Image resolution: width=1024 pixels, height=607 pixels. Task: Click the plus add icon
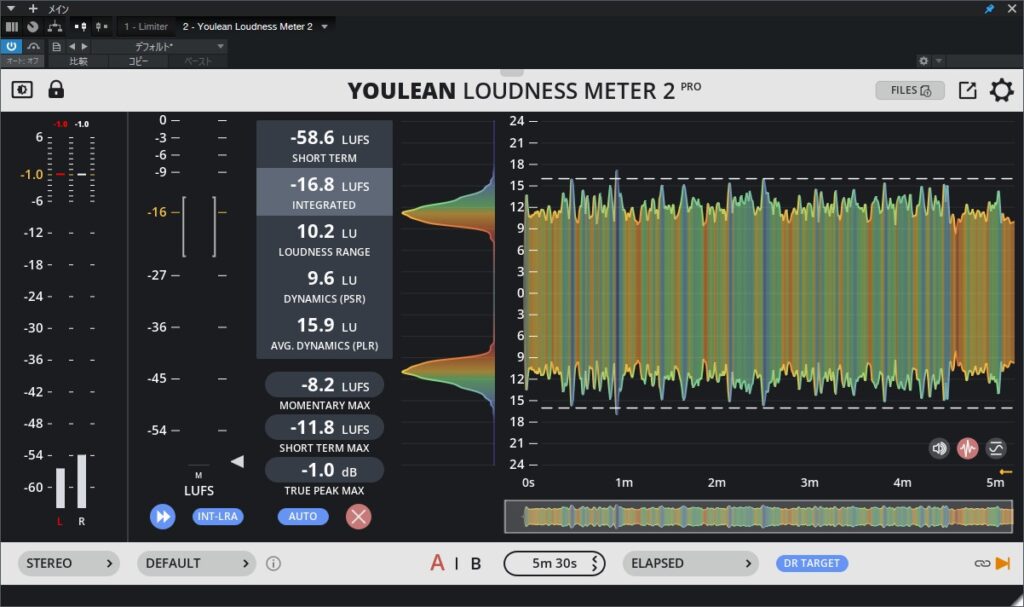pos(33,8)
